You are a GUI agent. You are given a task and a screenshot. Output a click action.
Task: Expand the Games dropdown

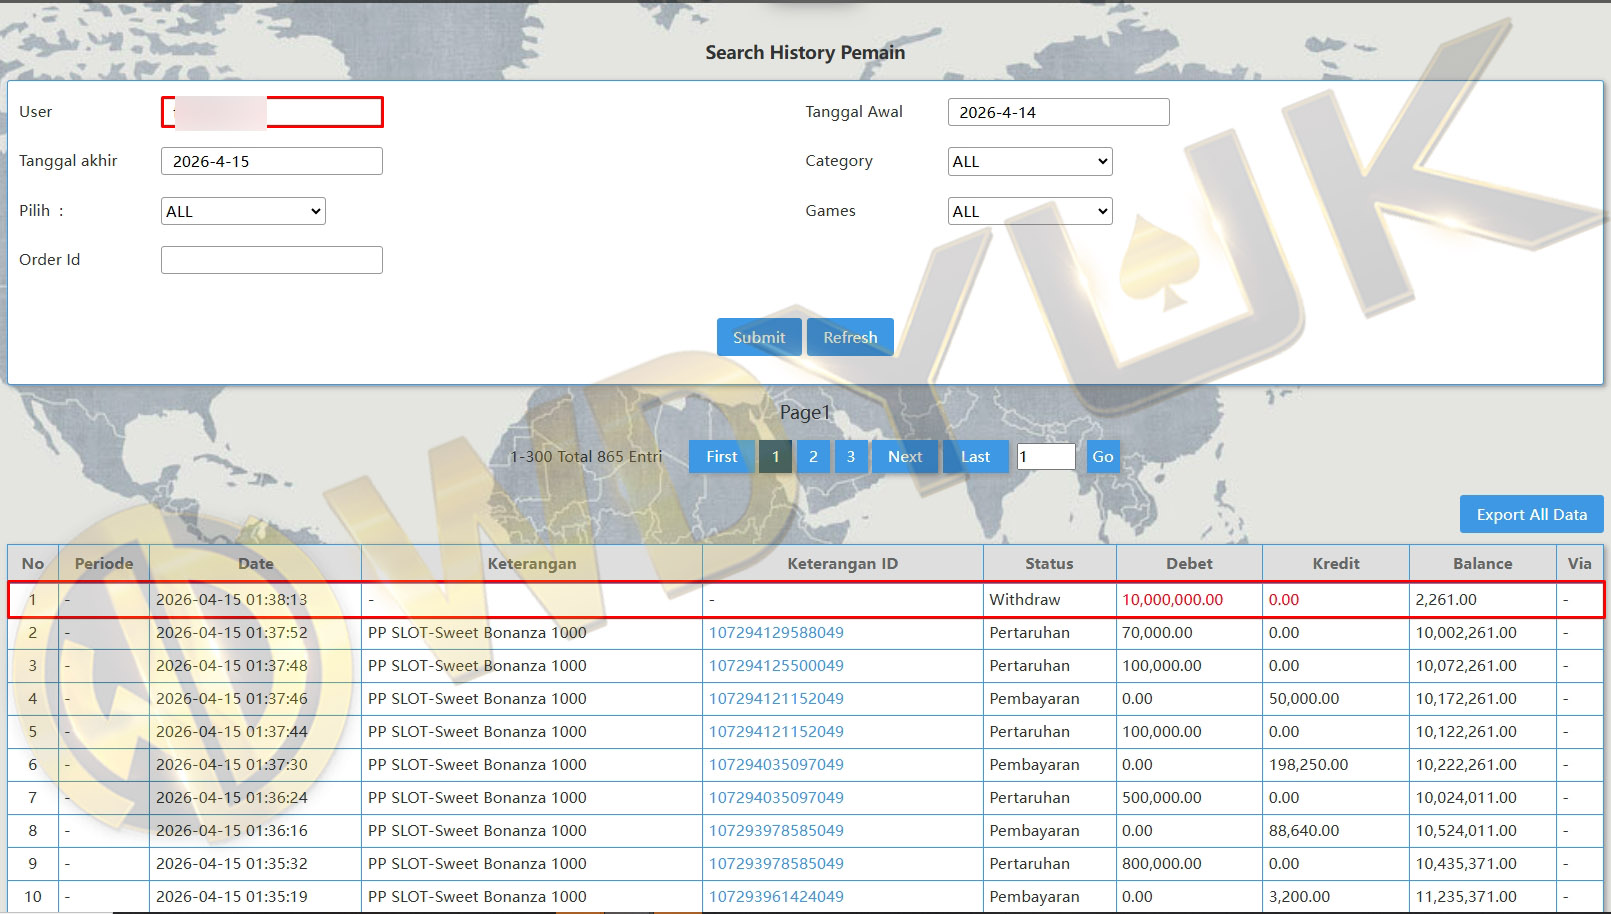pyautogui.click(x=1029, y=211)
